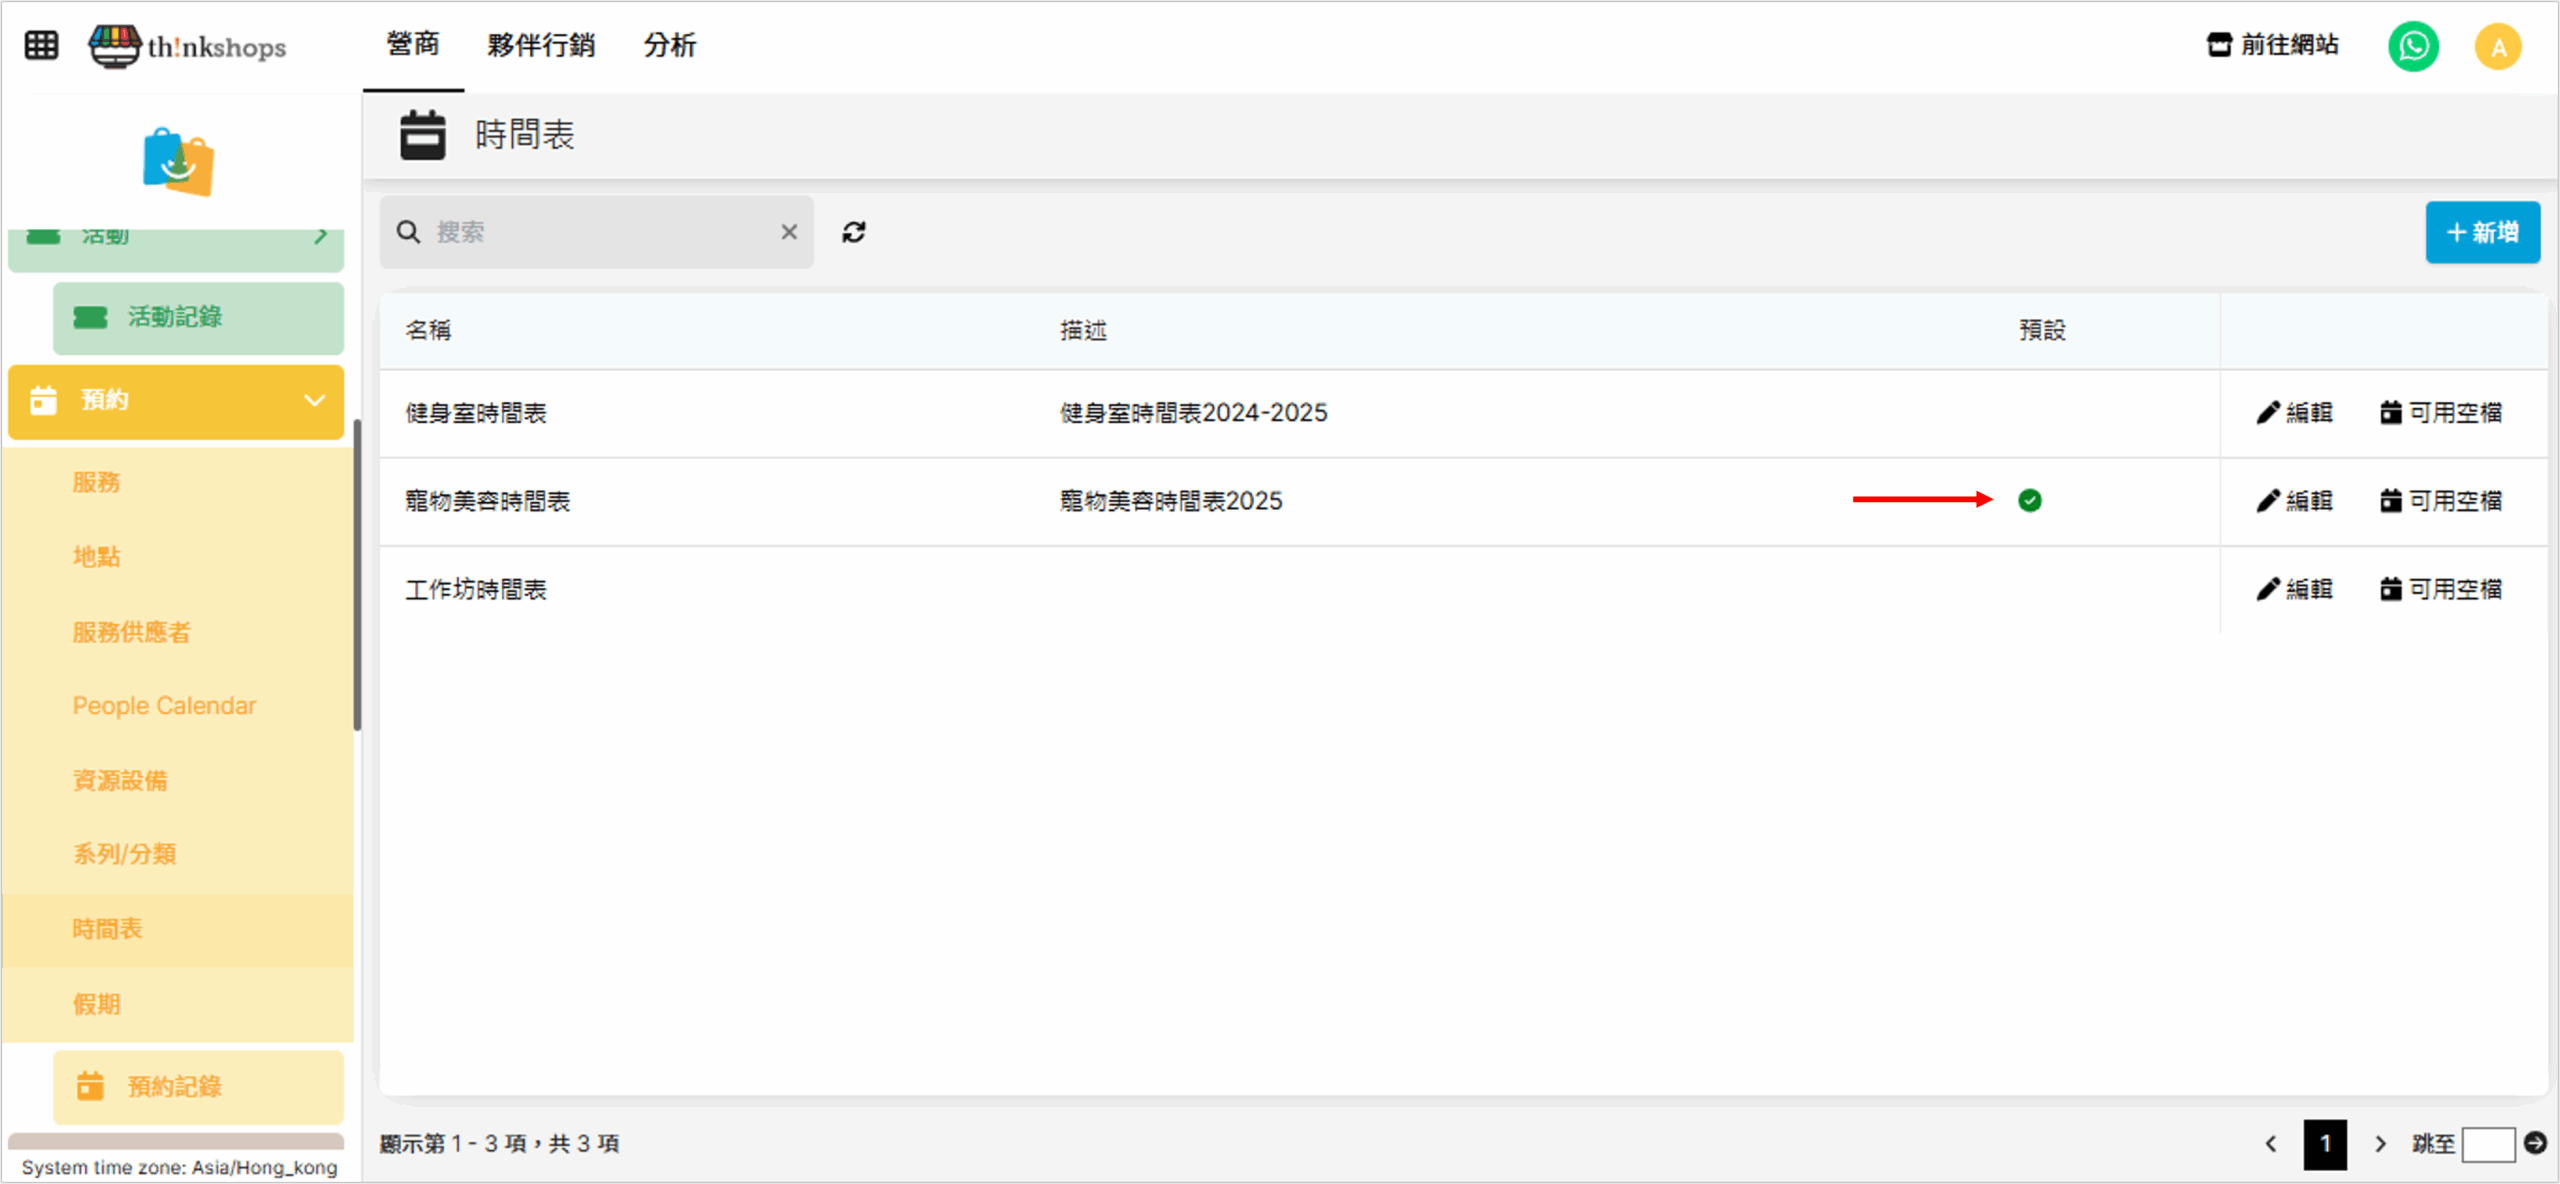The image size is (2560, 1184).
Task: Open the apps grid menu icon
Action: (x=41, y=45)
